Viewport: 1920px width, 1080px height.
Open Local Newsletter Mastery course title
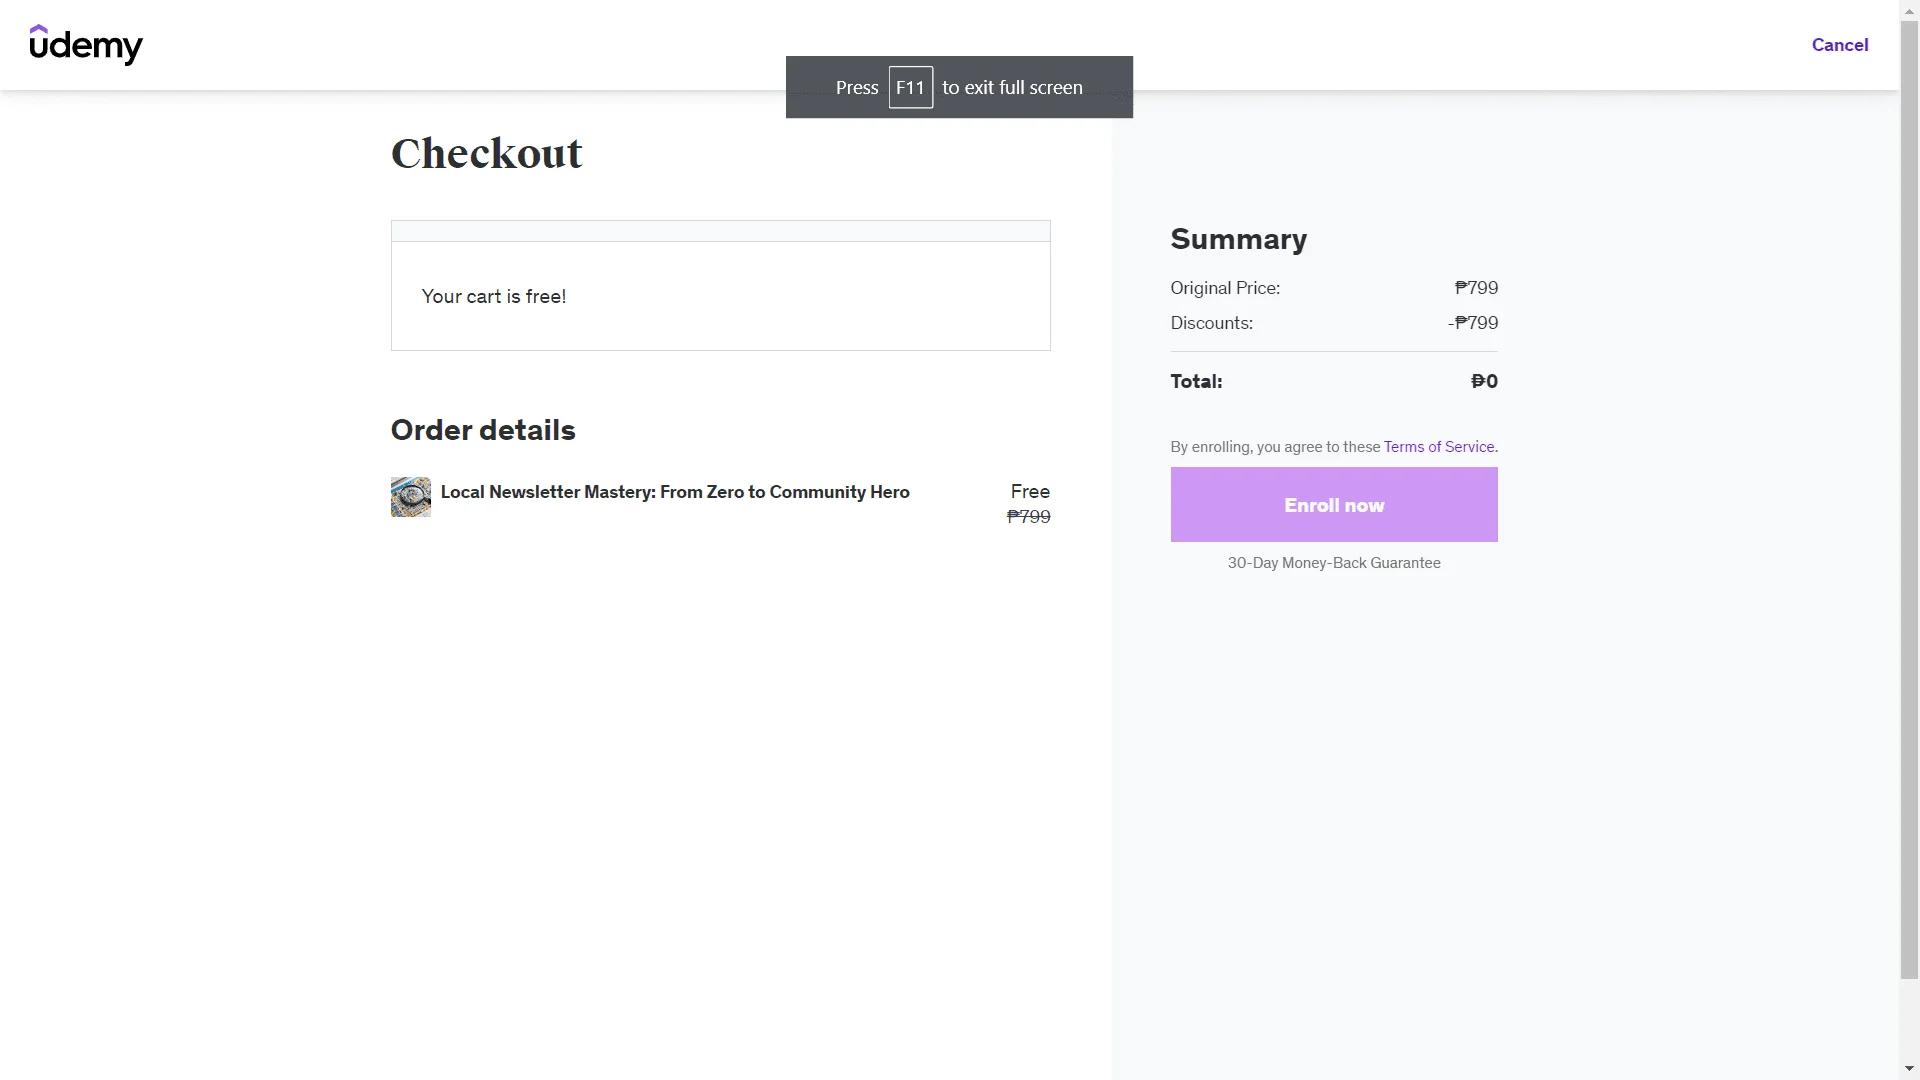[x=675, y=492]
